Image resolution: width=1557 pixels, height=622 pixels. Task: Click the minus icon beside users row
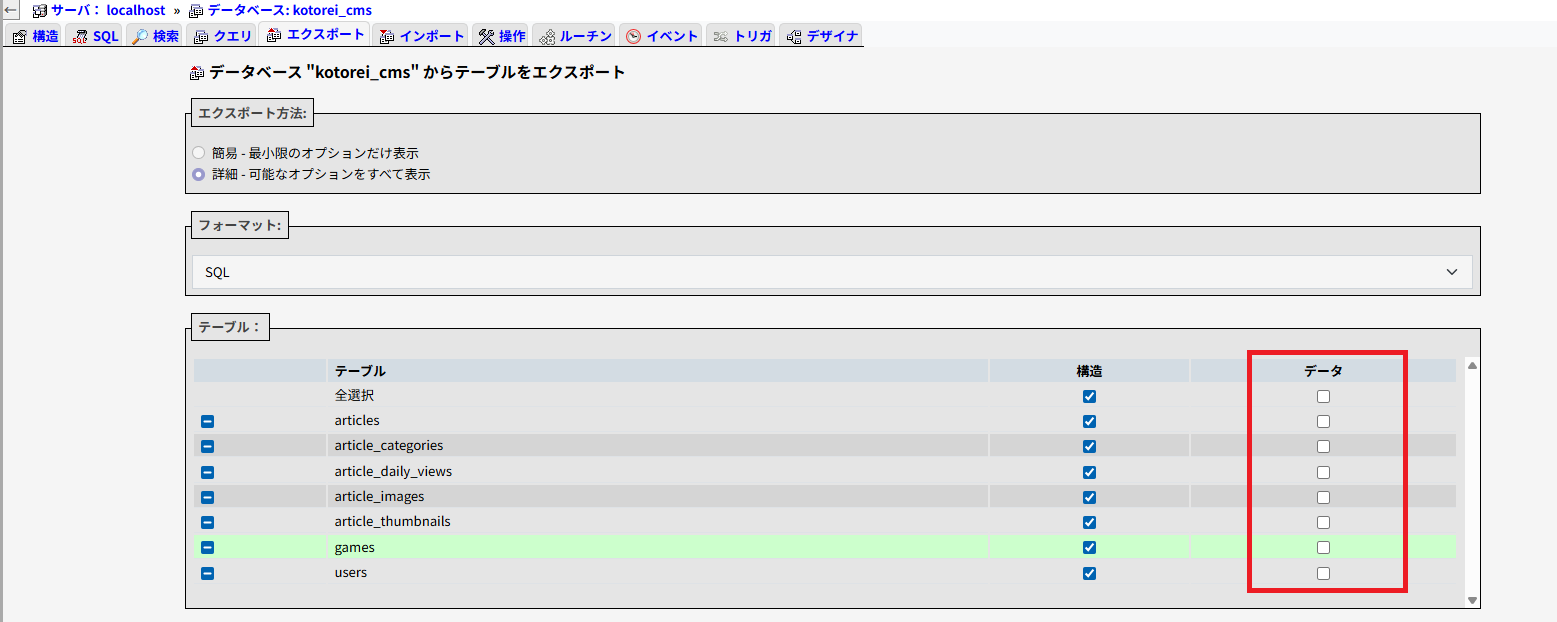(x=207, y=573)
